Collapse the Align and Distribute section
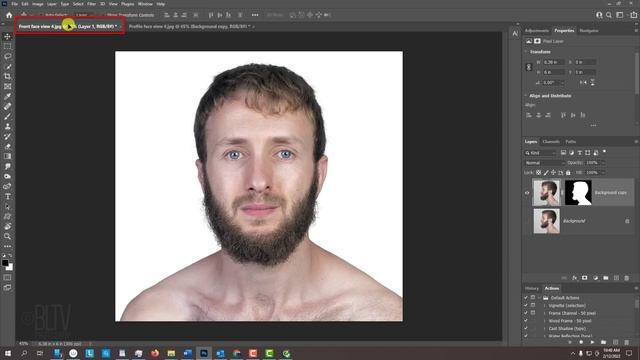The width and height of the screenshot is (640, 360). click(526, 96)
